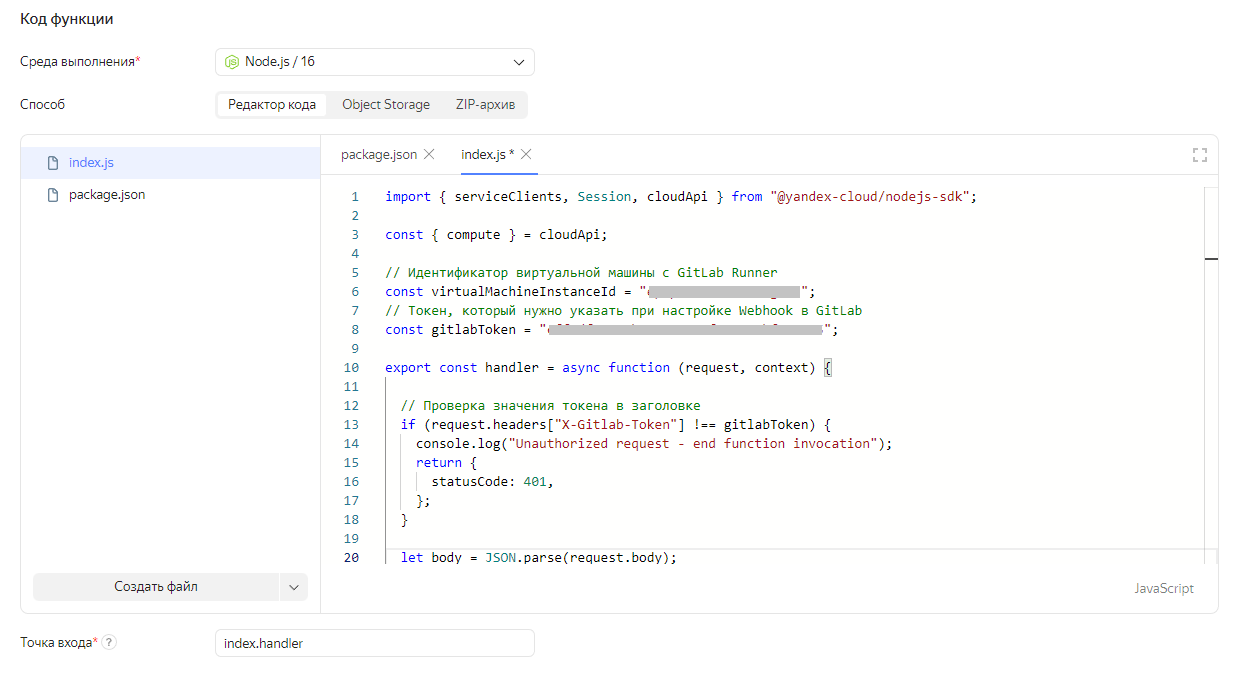Close the index.js editor tab

pos(526,154)
